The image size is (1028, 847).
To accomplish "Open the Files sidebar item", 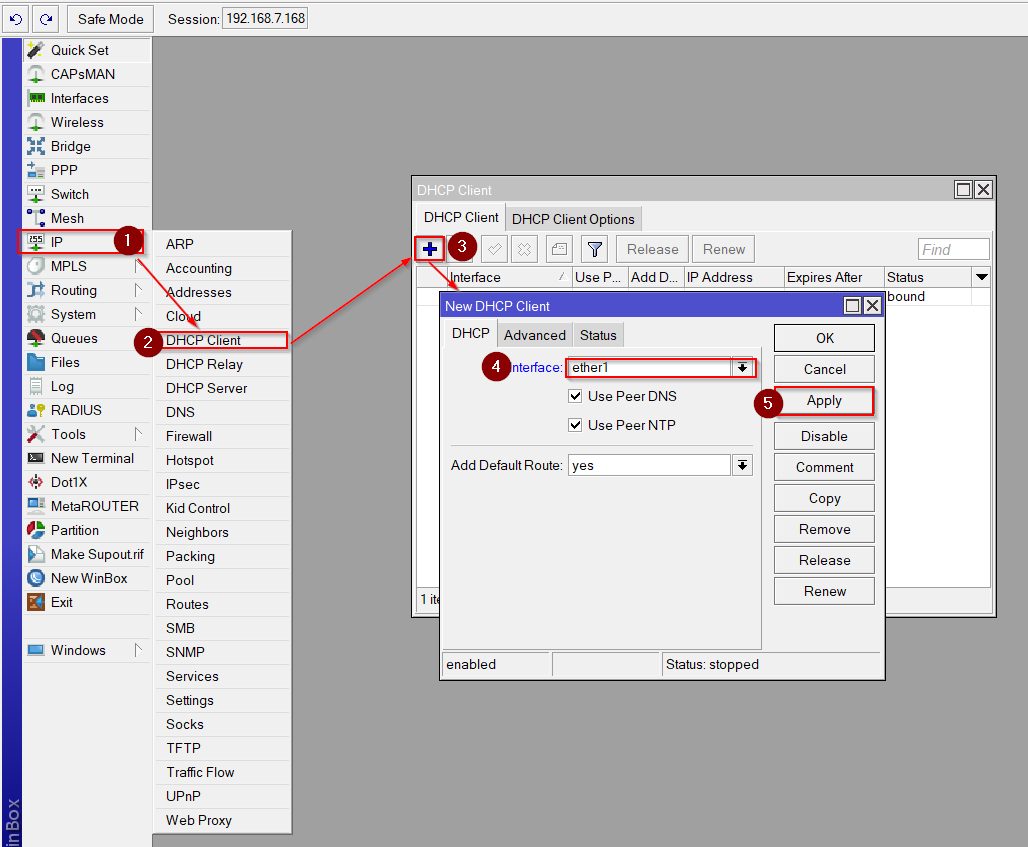I will point(87,363).
